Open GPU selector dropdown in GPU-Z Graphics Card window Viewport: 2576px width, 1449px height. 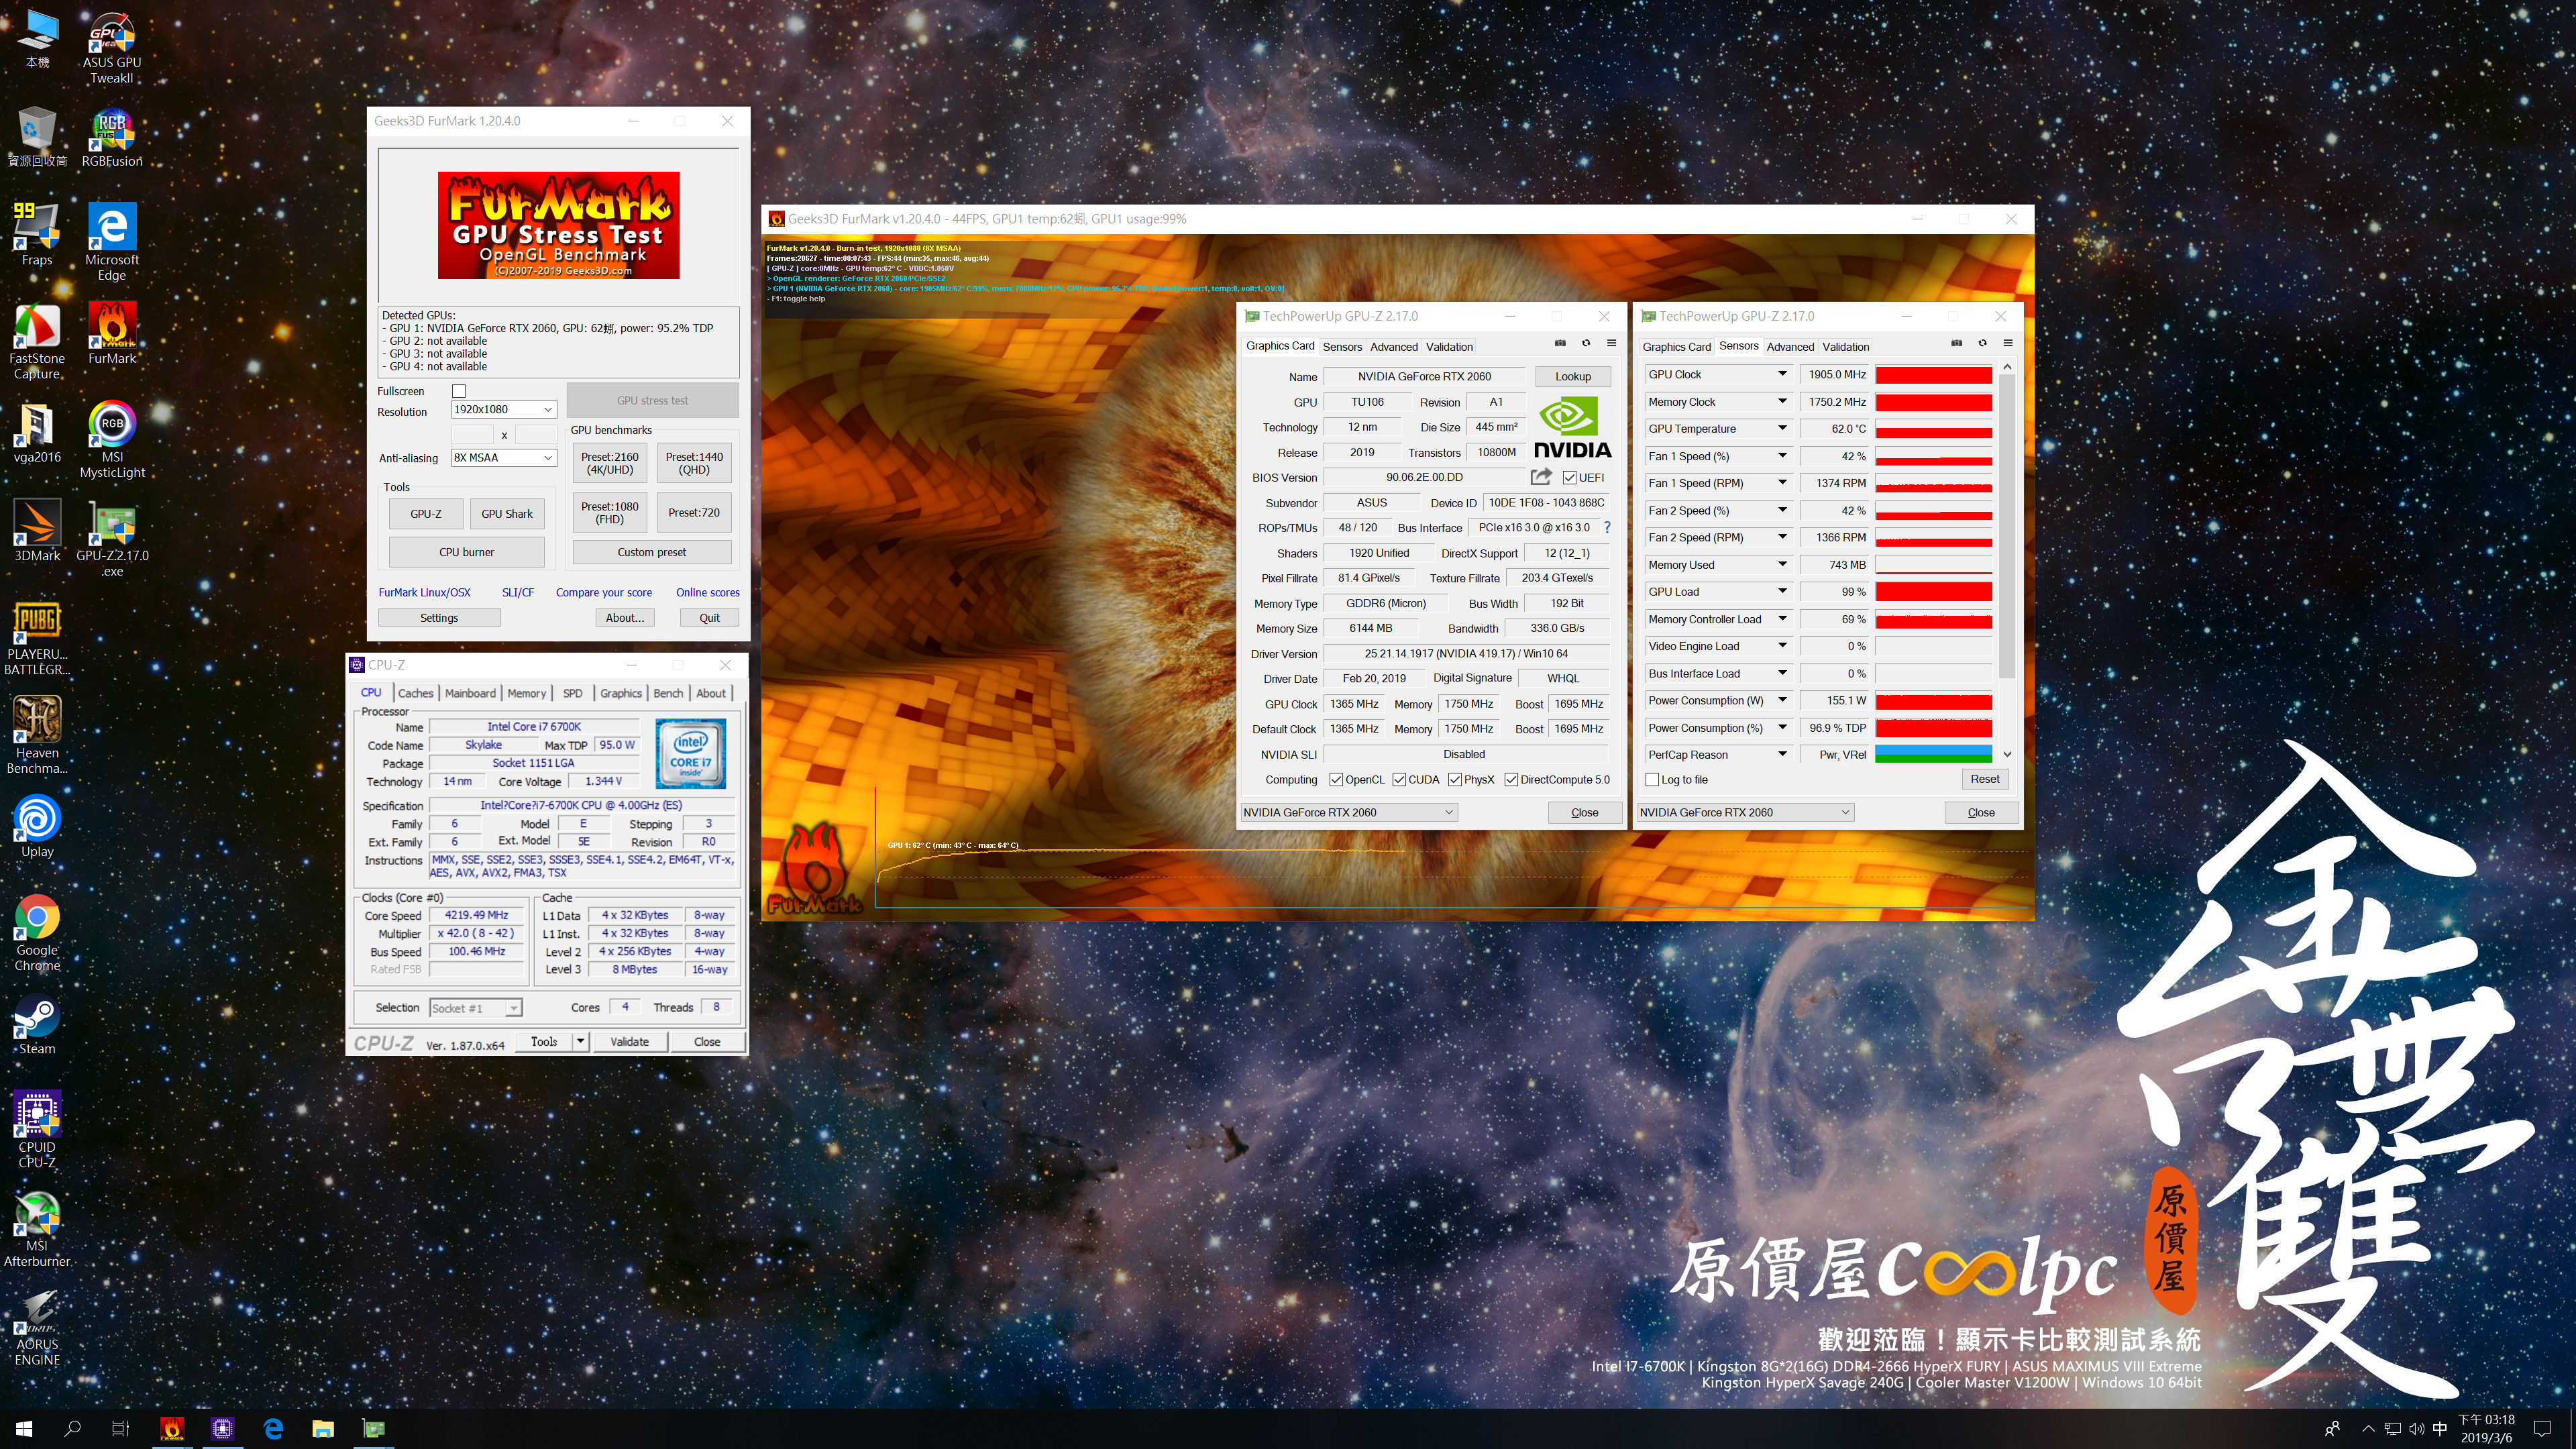tap(1348, 812)
